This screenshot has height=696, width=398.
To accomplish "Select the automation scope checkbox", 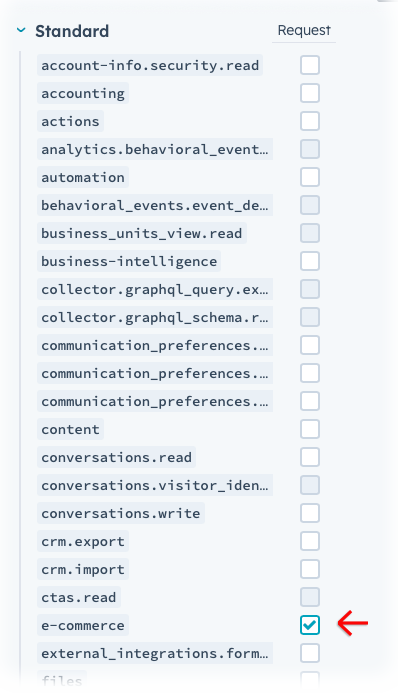I will tap(310, 177).
